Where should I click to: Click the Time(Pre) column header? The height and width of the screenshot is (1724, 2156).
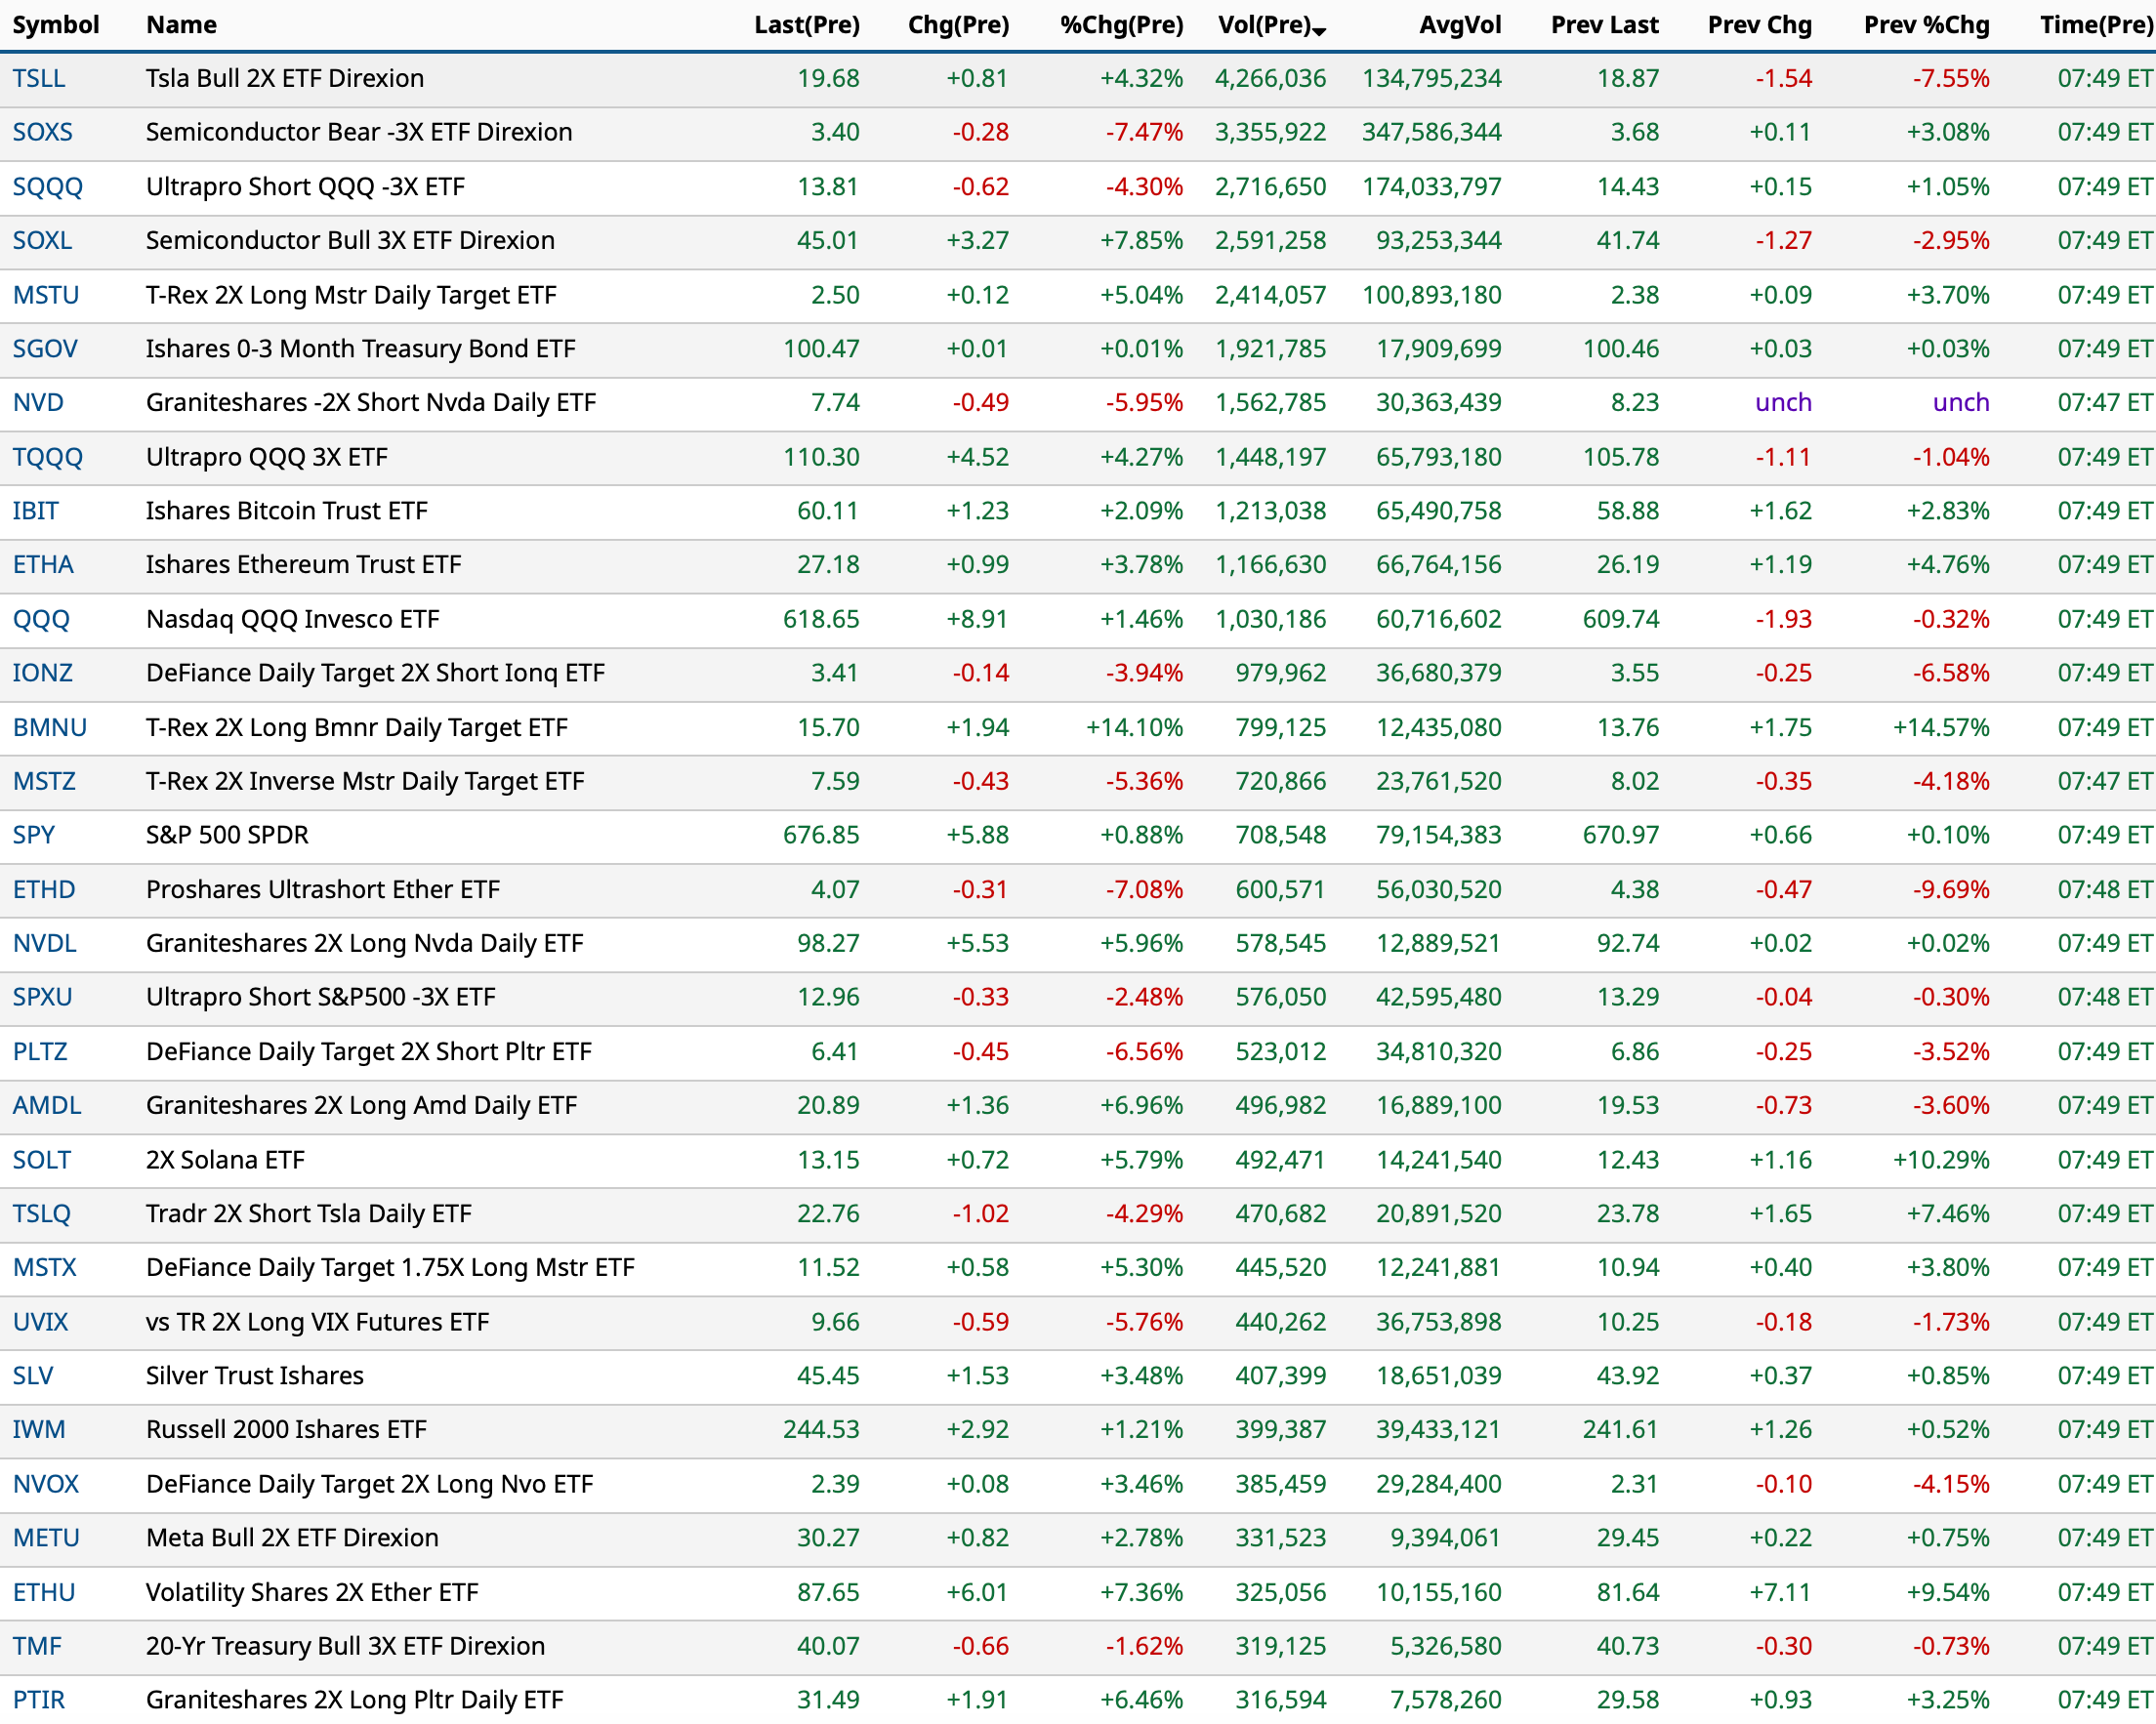point(2096,25)
